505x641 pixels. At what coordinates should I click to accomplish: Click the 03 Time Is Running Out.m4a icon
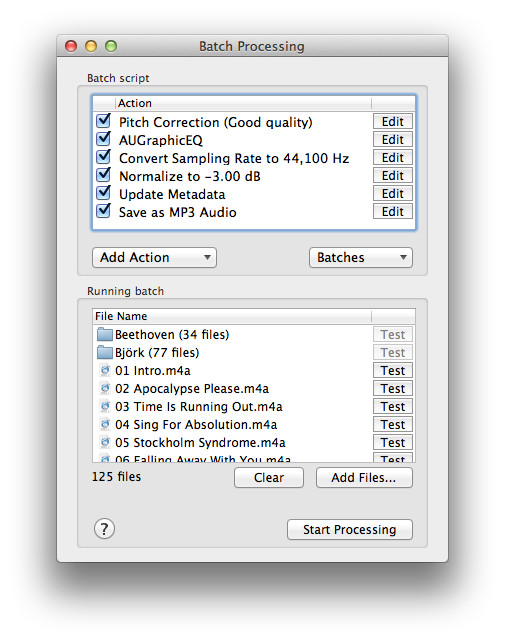[105, 406]
